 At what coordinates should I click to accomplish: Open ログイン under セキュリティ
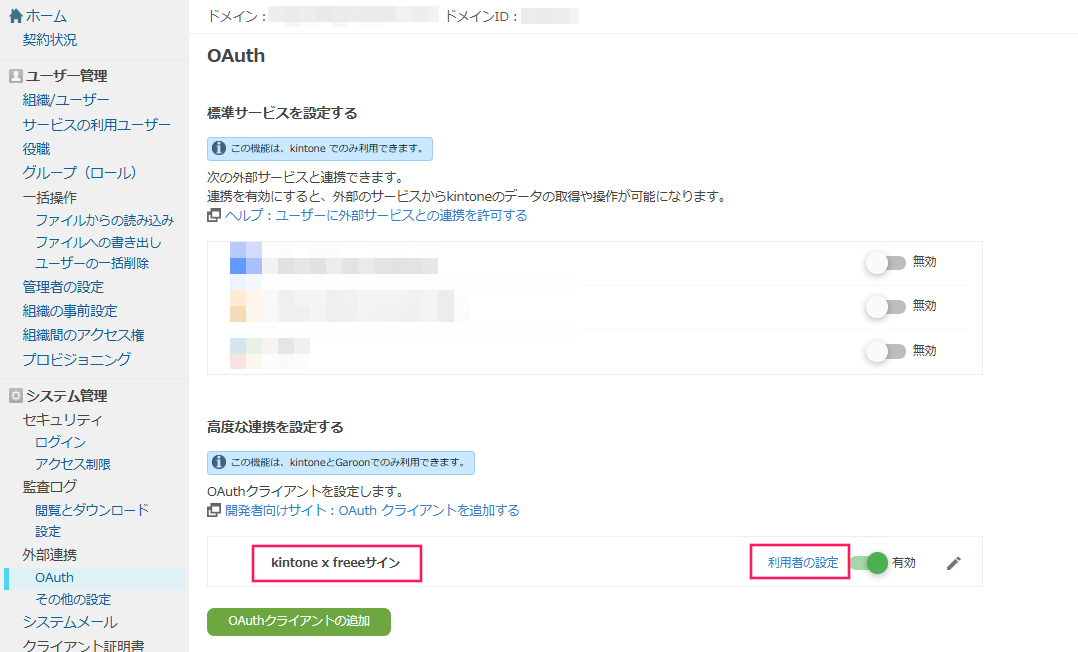(x=60, y=442)
